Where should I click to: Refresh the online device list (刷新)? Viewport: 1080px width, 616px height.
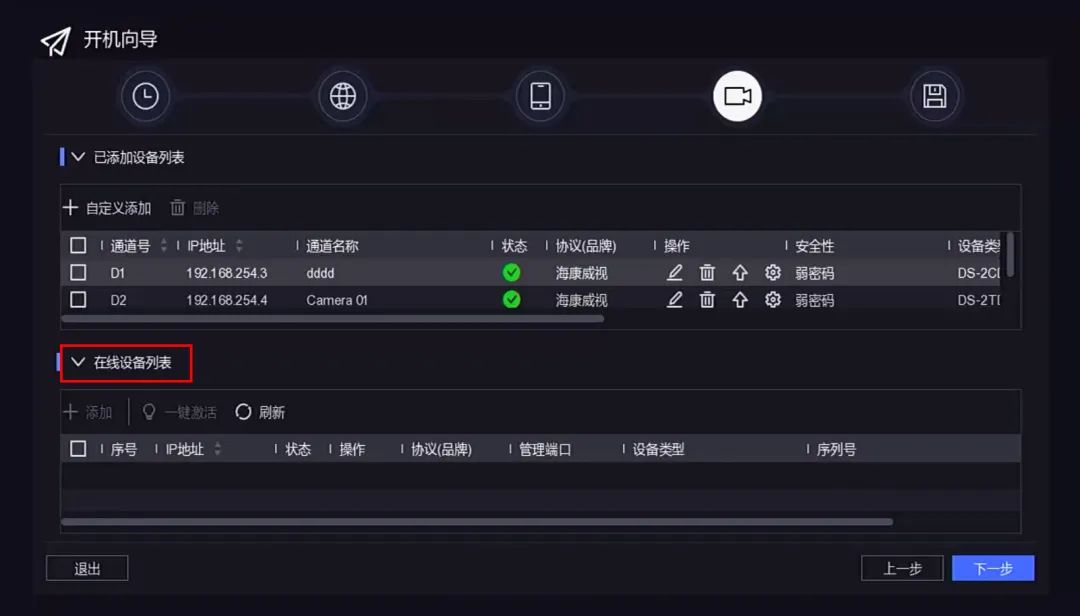(260, 412)
